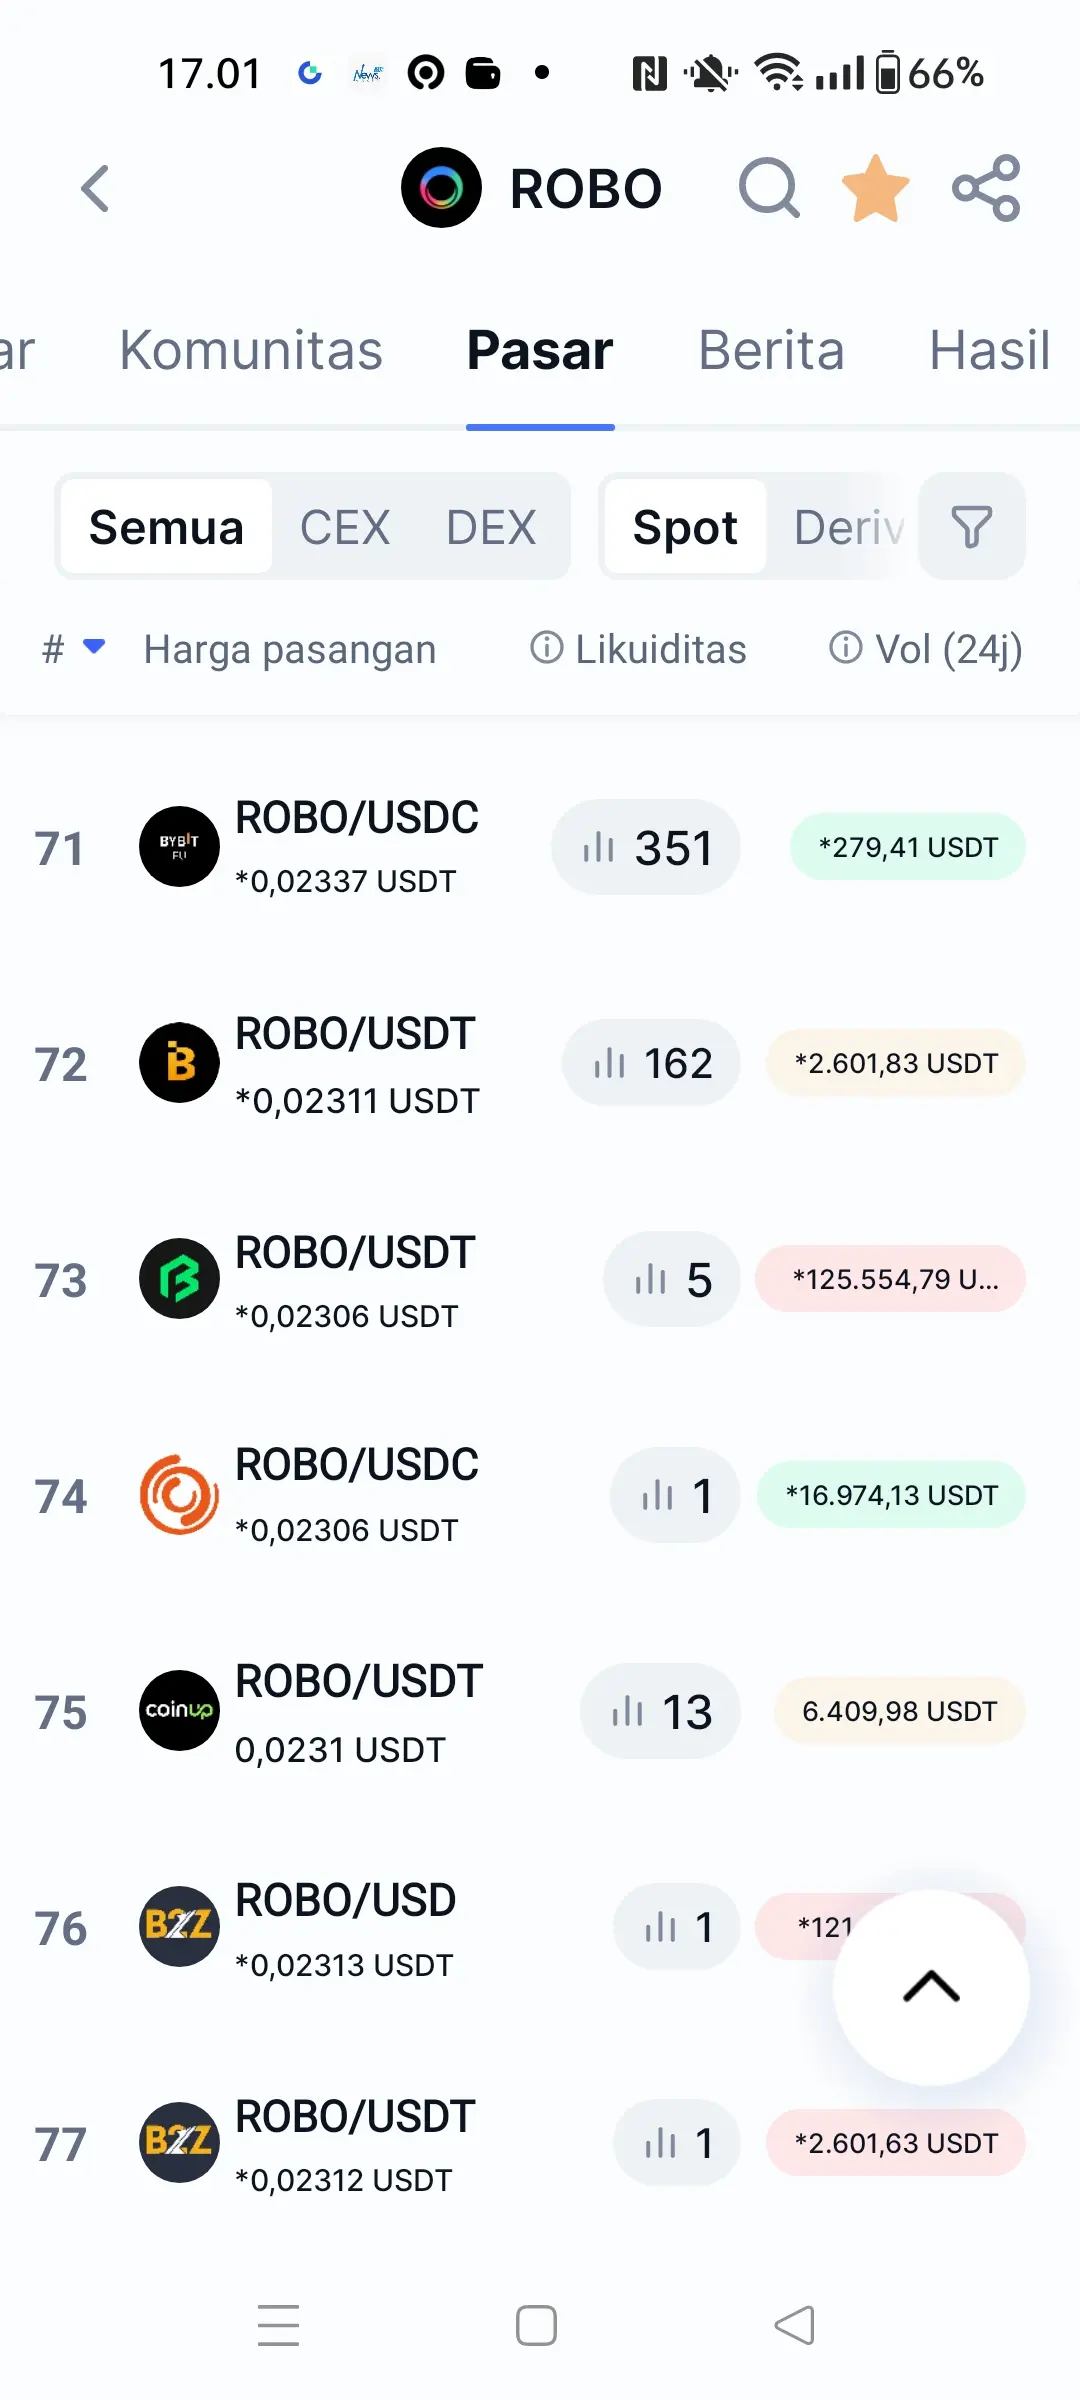
Task: Tap Vol (24j) info icon
Action: coord(845,648)
